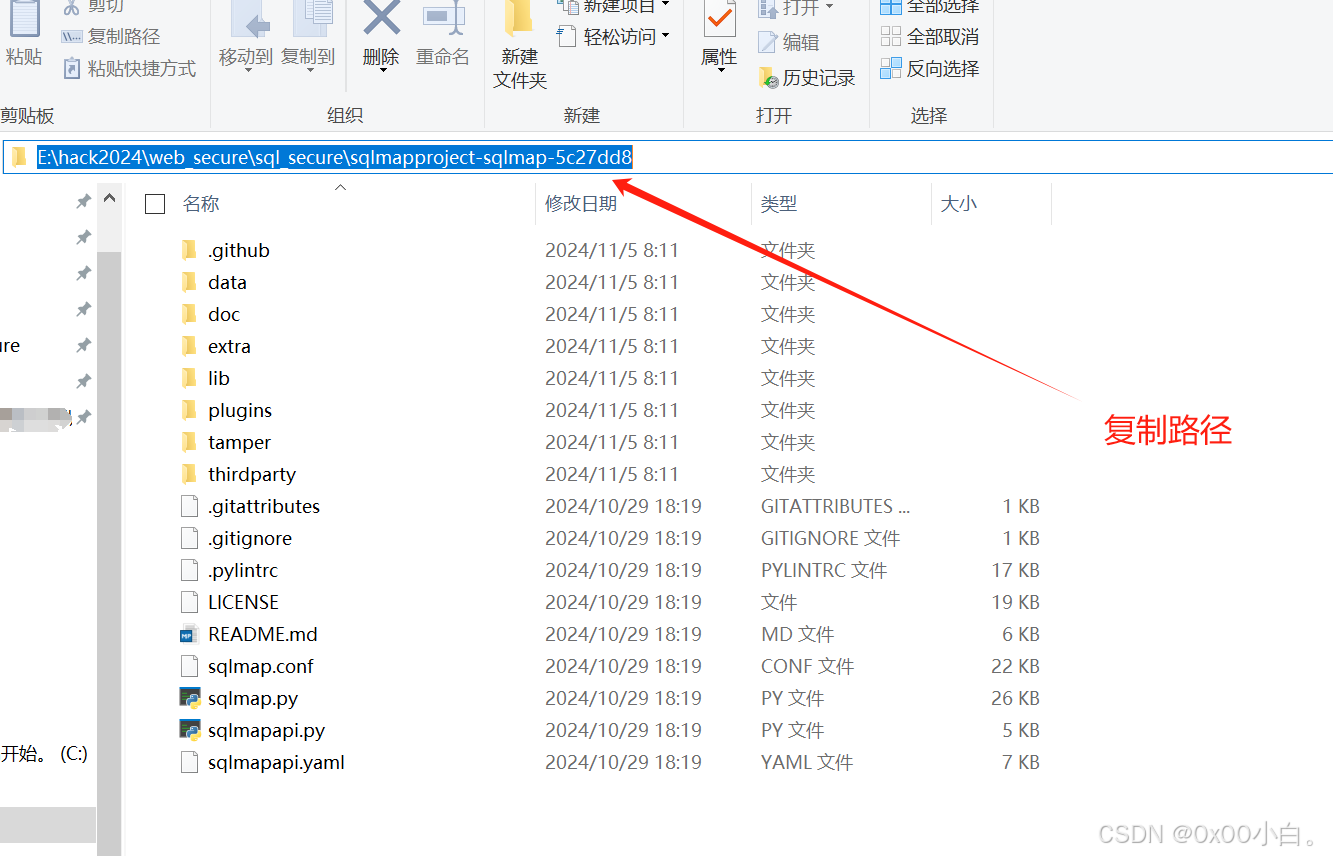Sort by the Date modified column header
Viewport: 1333px width, 856px height.
581,204
